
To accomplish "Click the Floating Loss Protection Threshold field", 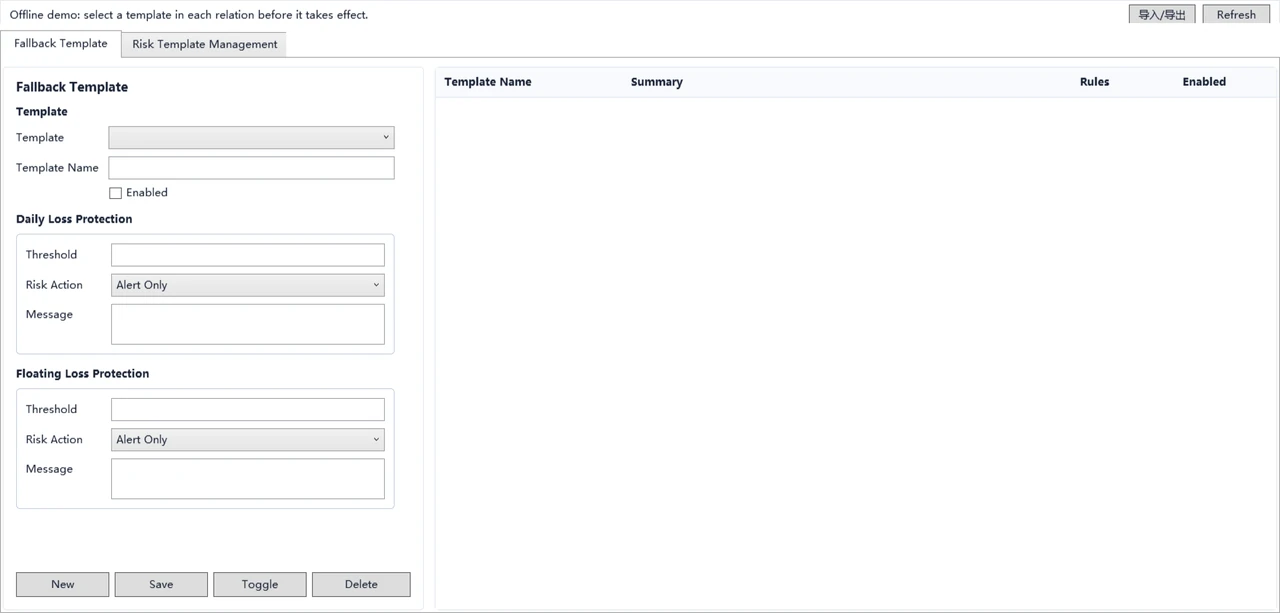I will click(248, 409).
